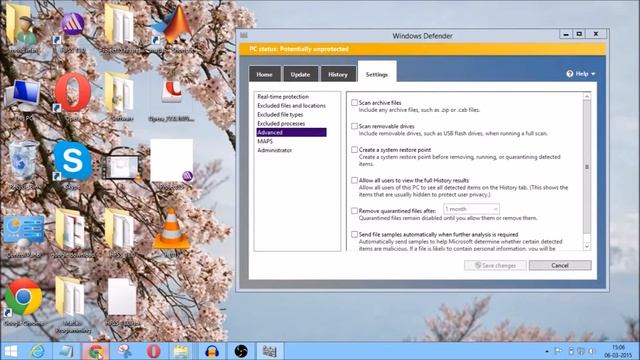Open the Opera installer file on the desktop
The width and height of the screenshot is (640, 360).
pyautogui.click(x=171, y=94)
